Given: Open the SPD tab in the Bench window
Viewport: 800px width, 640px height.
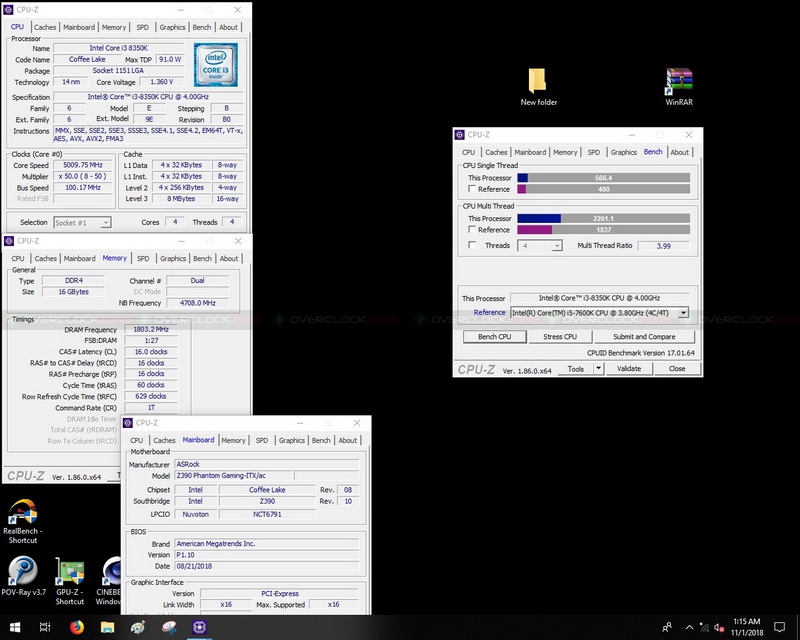Looking at the screenshot, I should (593, 152).
